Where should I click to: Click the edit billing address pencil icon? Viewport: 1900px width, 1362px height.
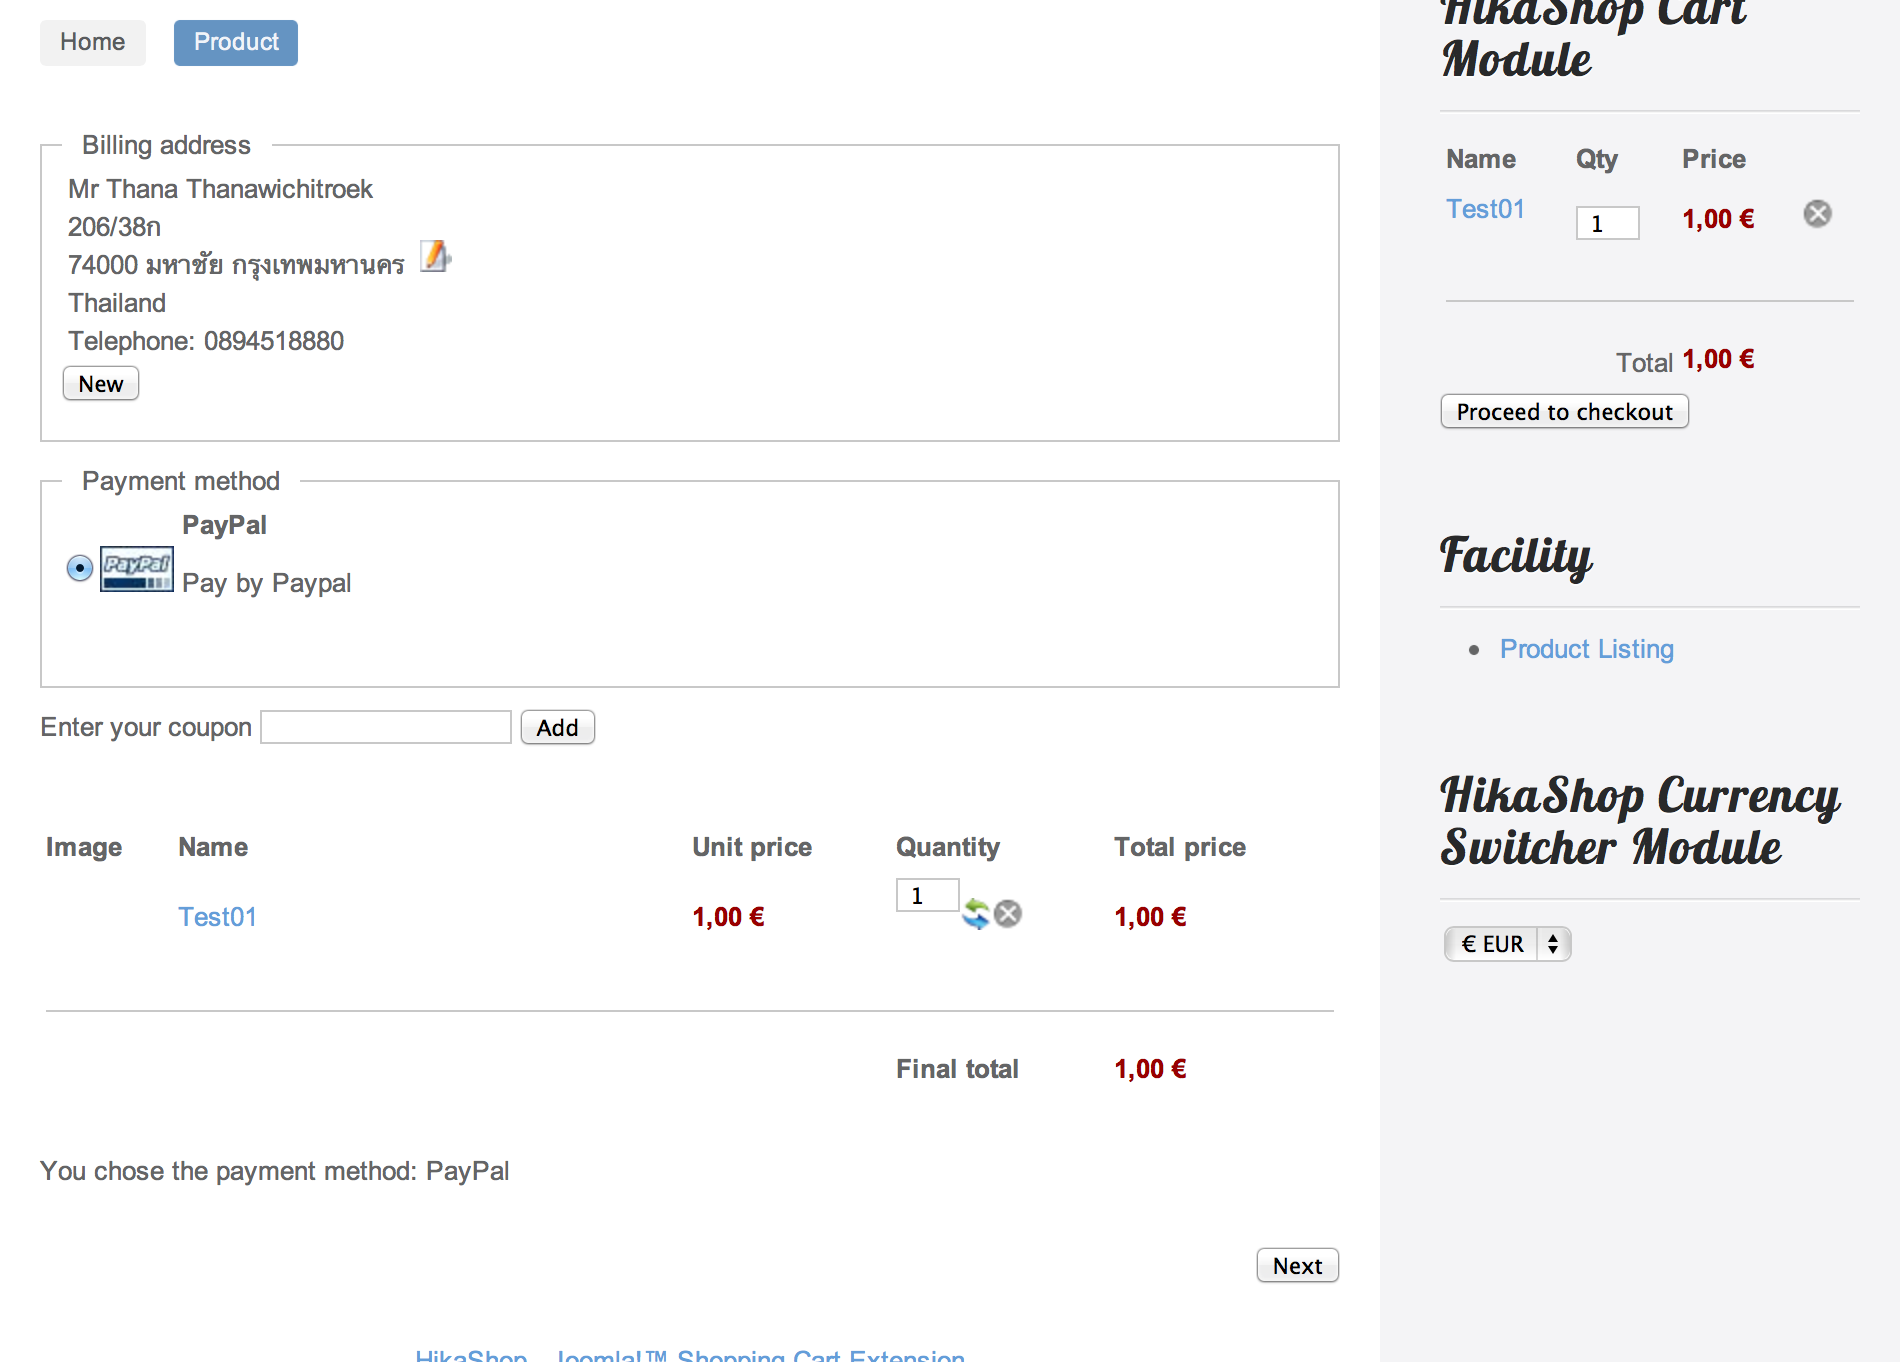tap(435, 257)
